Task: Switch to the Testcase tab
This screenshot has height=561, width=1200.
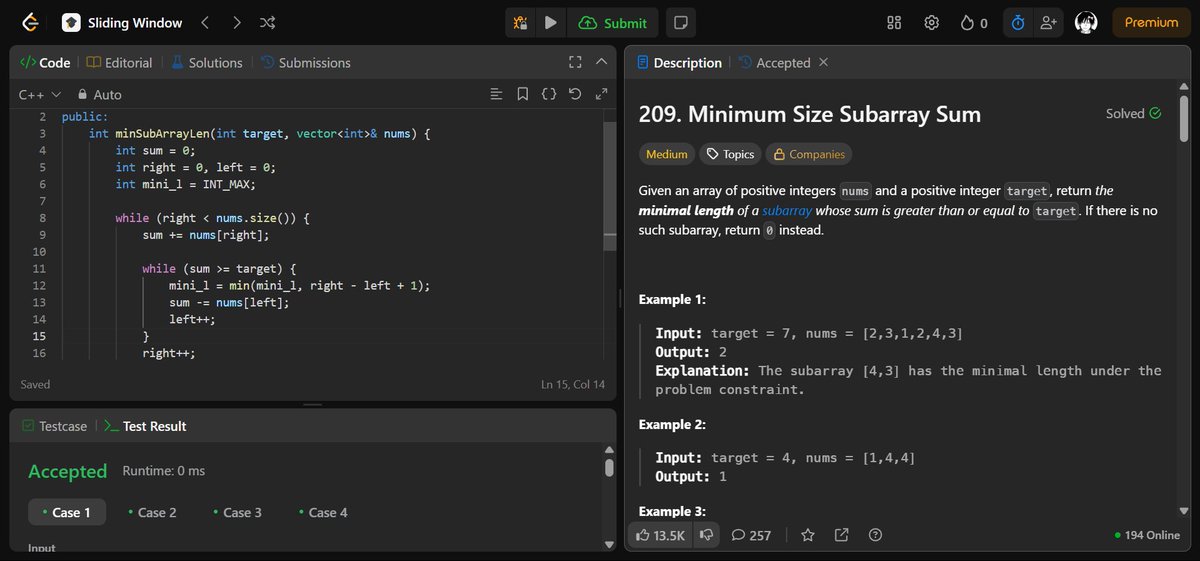Action: [54, 426]
